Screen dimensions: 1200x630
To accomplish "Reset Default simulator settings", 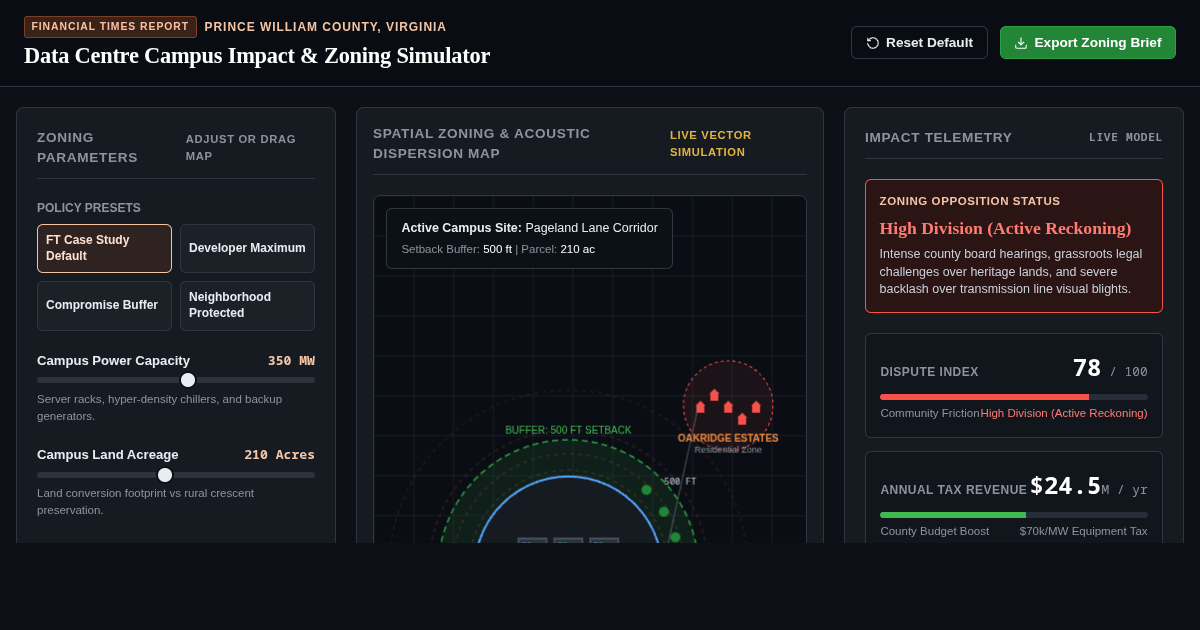I will point(919,43).
